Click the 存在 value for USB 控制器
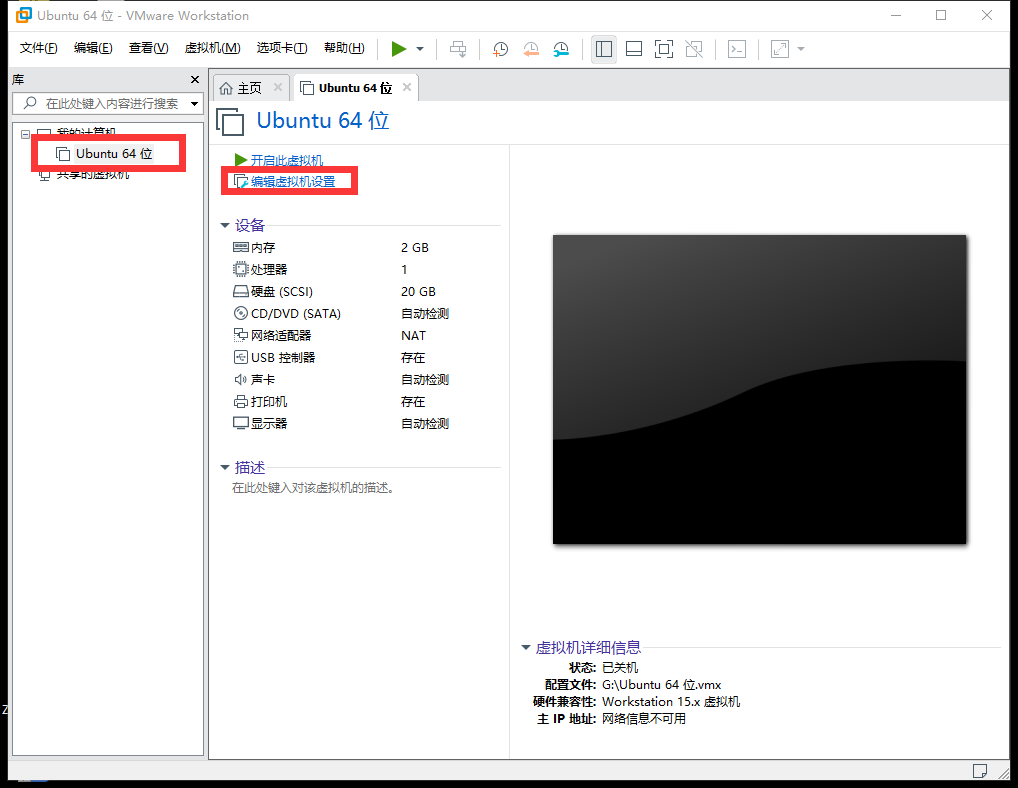 413,358
